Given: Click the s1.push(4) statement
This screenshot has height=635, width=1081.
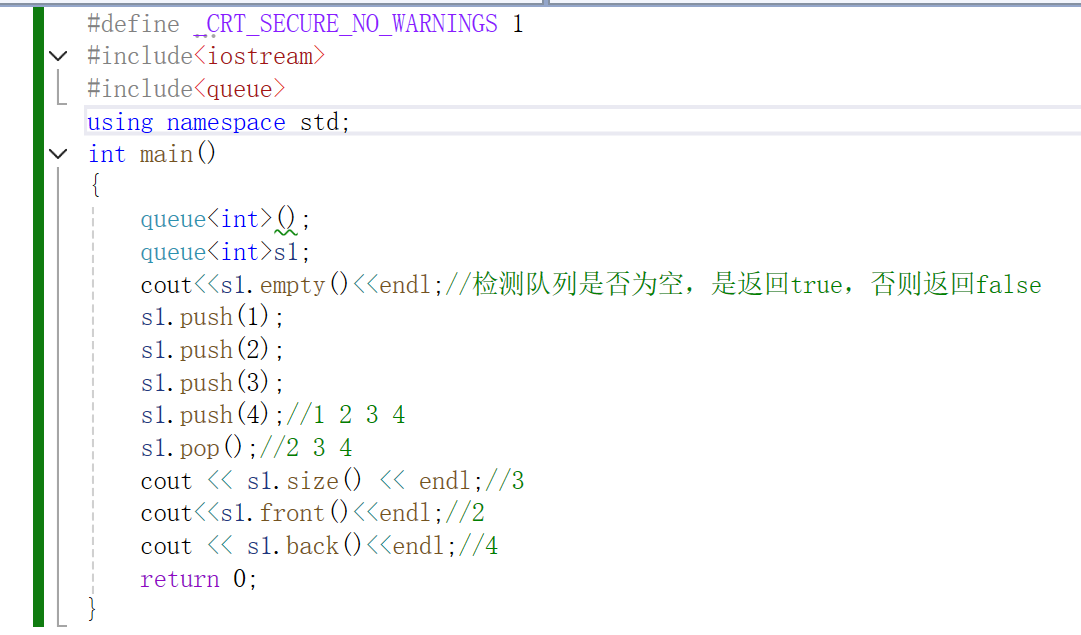Looking at the screenshot, I should click(212, 415).
